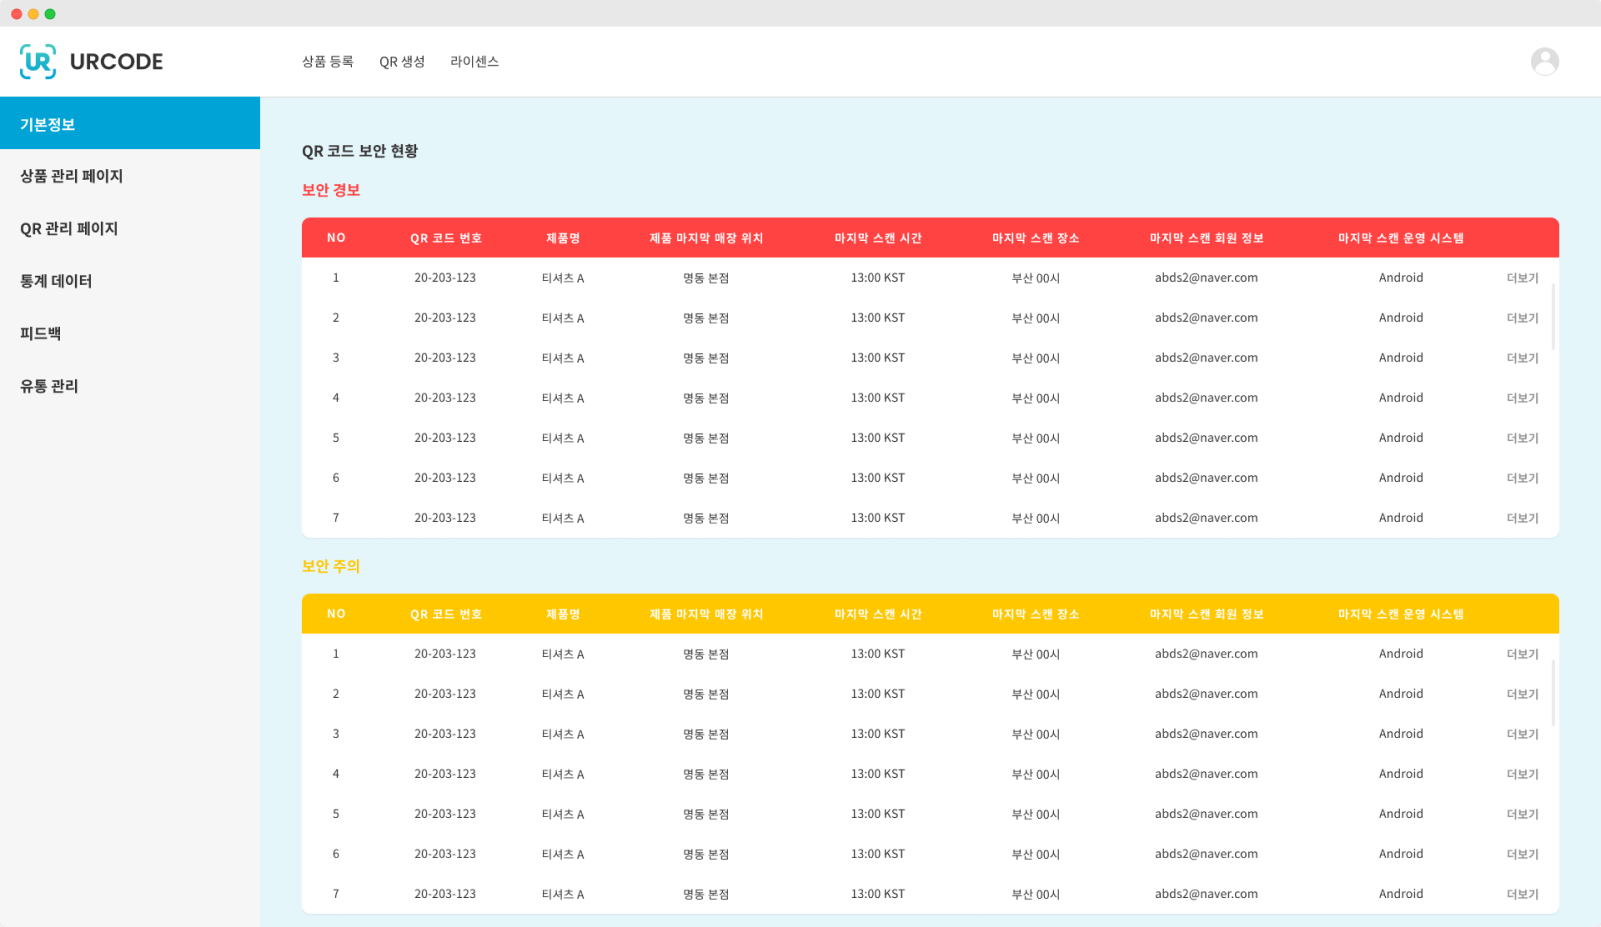Select 기본정보 sidebar tab
1601x927 pixels.
(x=130, y=124)
